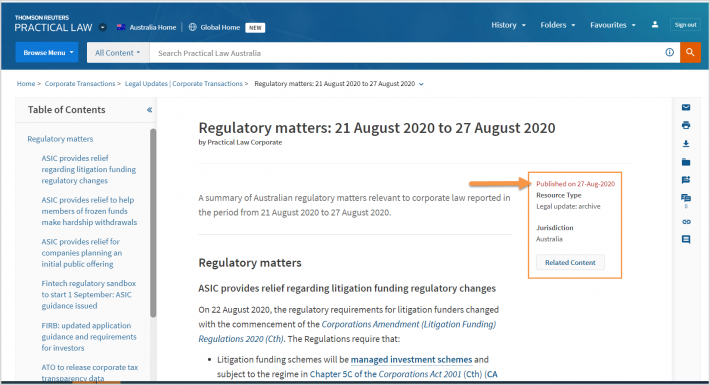Open Corporations Amendment (Litigation Funding) Regulations link

[347, 332]
